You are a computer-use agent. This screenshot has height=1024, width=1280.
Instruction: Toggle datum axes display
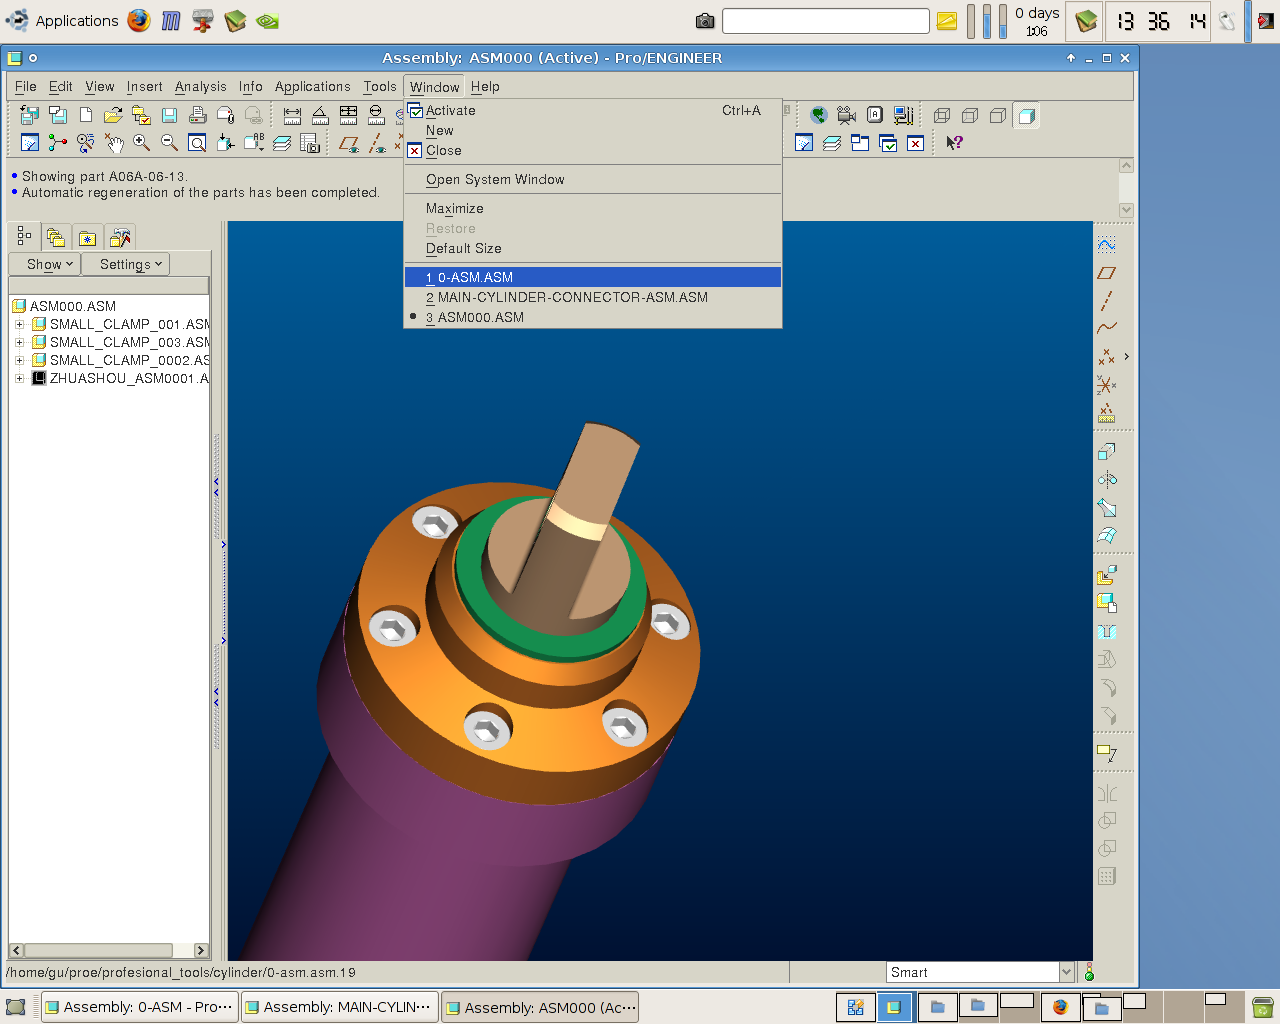(x=376, y=143)
